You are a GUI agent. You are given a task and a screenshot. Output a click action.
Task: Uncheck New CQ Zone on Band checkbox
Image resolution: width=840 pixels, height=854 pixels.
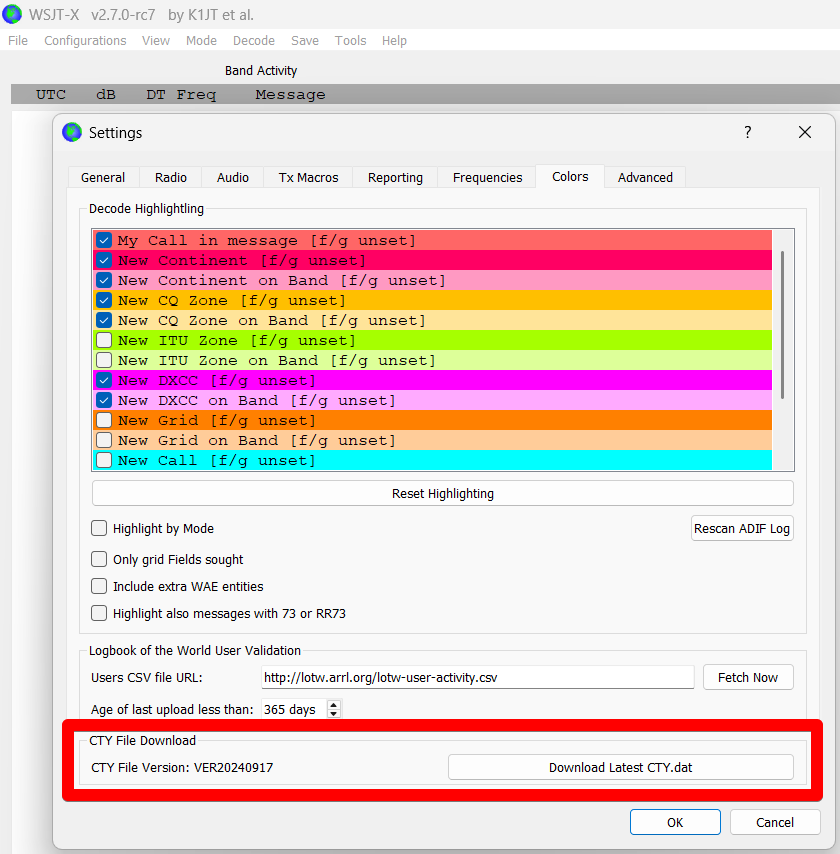tap(104, 320)
